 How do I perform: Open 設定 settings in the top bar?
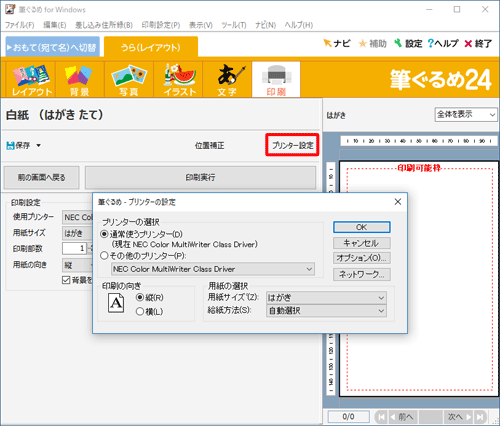(408, 43)
